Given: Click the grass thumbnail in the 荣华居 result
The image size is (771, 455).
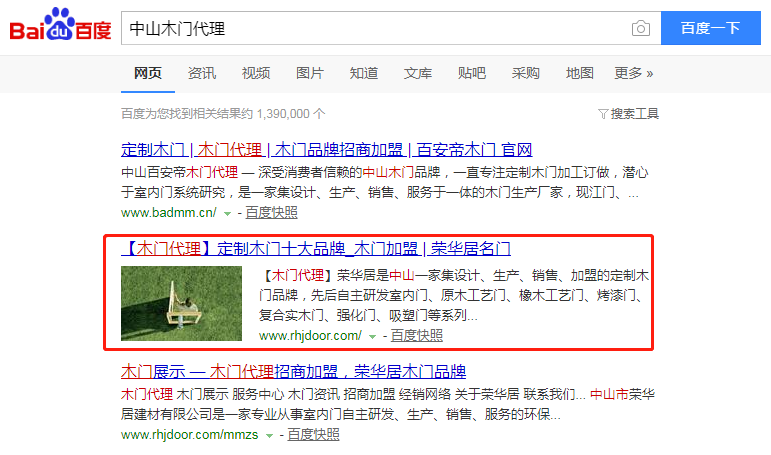Looking at the screenshot, I should pos(181,303).
